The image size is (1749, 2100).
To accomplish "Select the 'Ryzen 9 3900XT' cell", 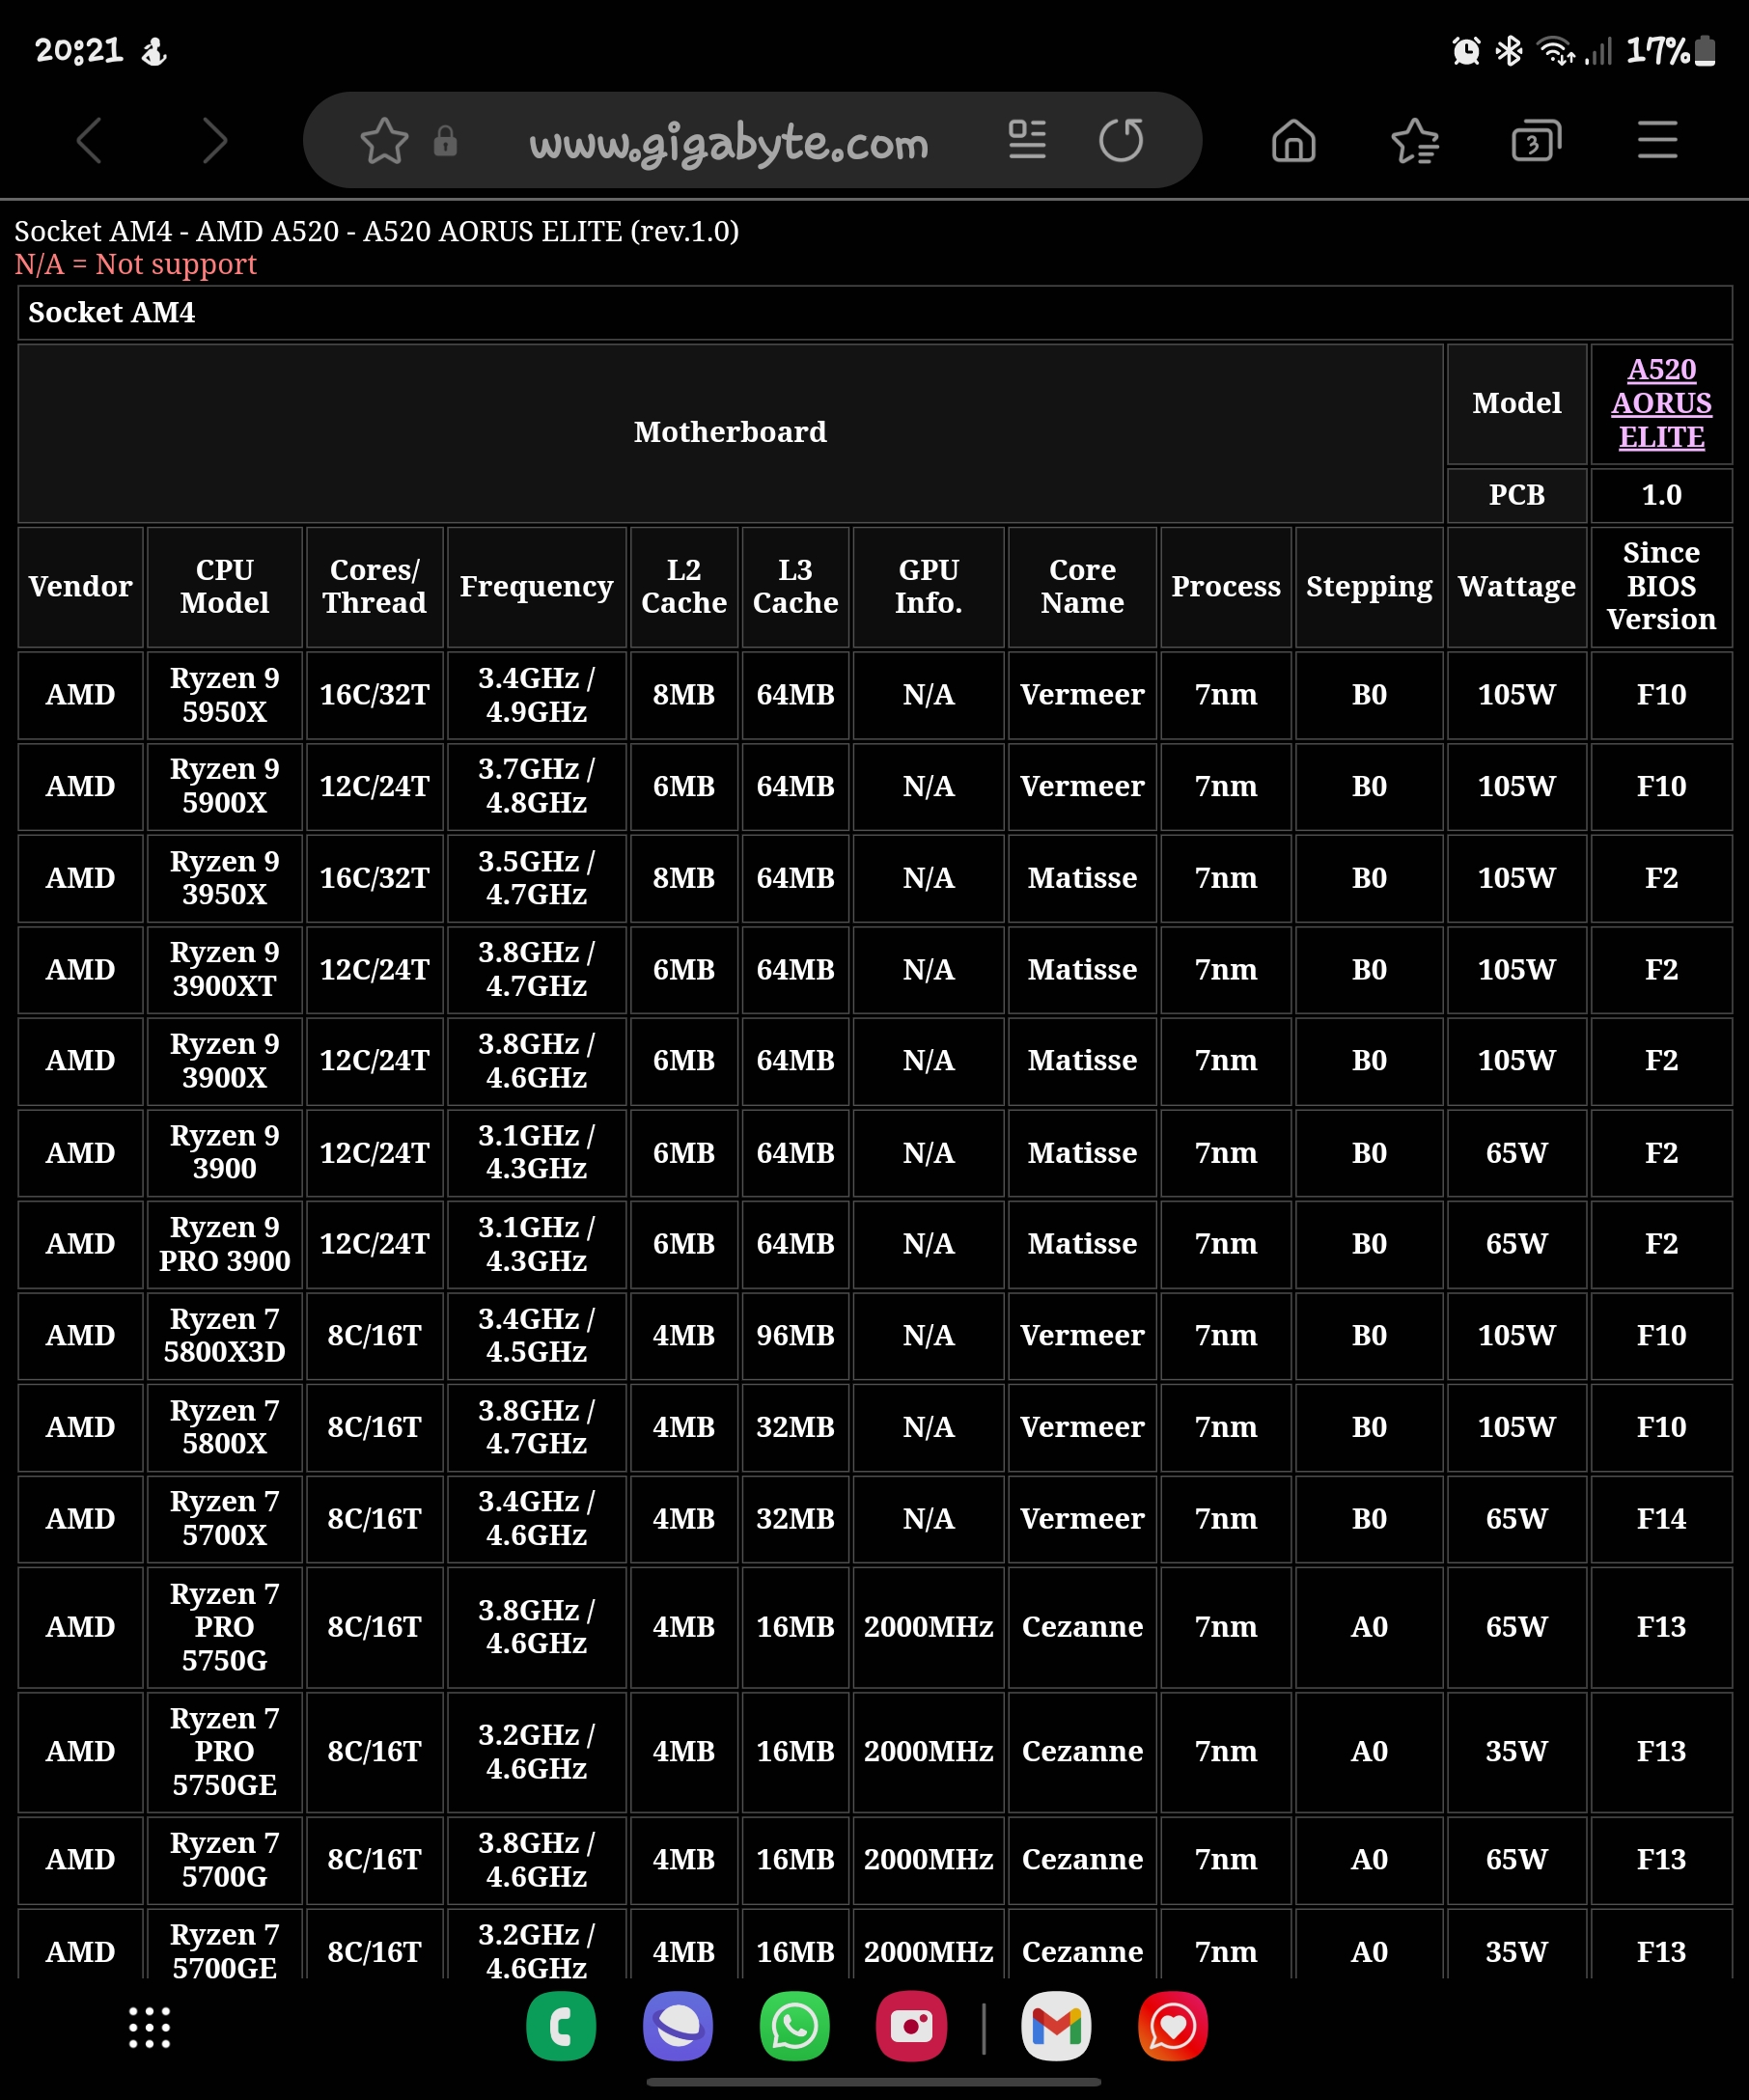I will coord(225,969).
